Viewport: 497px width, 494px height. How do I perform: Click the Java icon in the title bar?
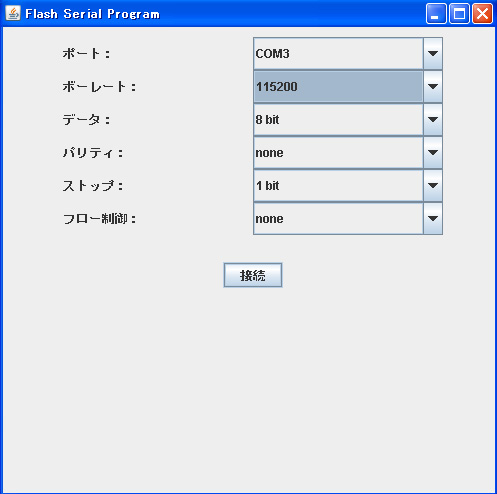pyautogui.click(x=13, y=13)
